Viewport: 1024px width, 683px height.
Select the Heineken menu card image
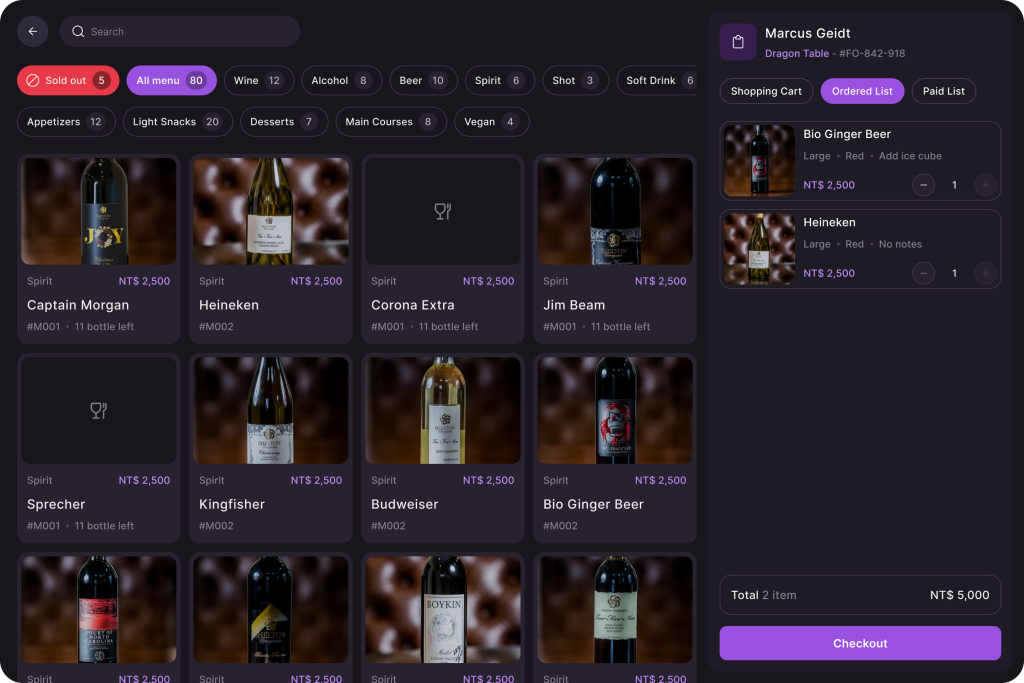(x=271, y=211)
